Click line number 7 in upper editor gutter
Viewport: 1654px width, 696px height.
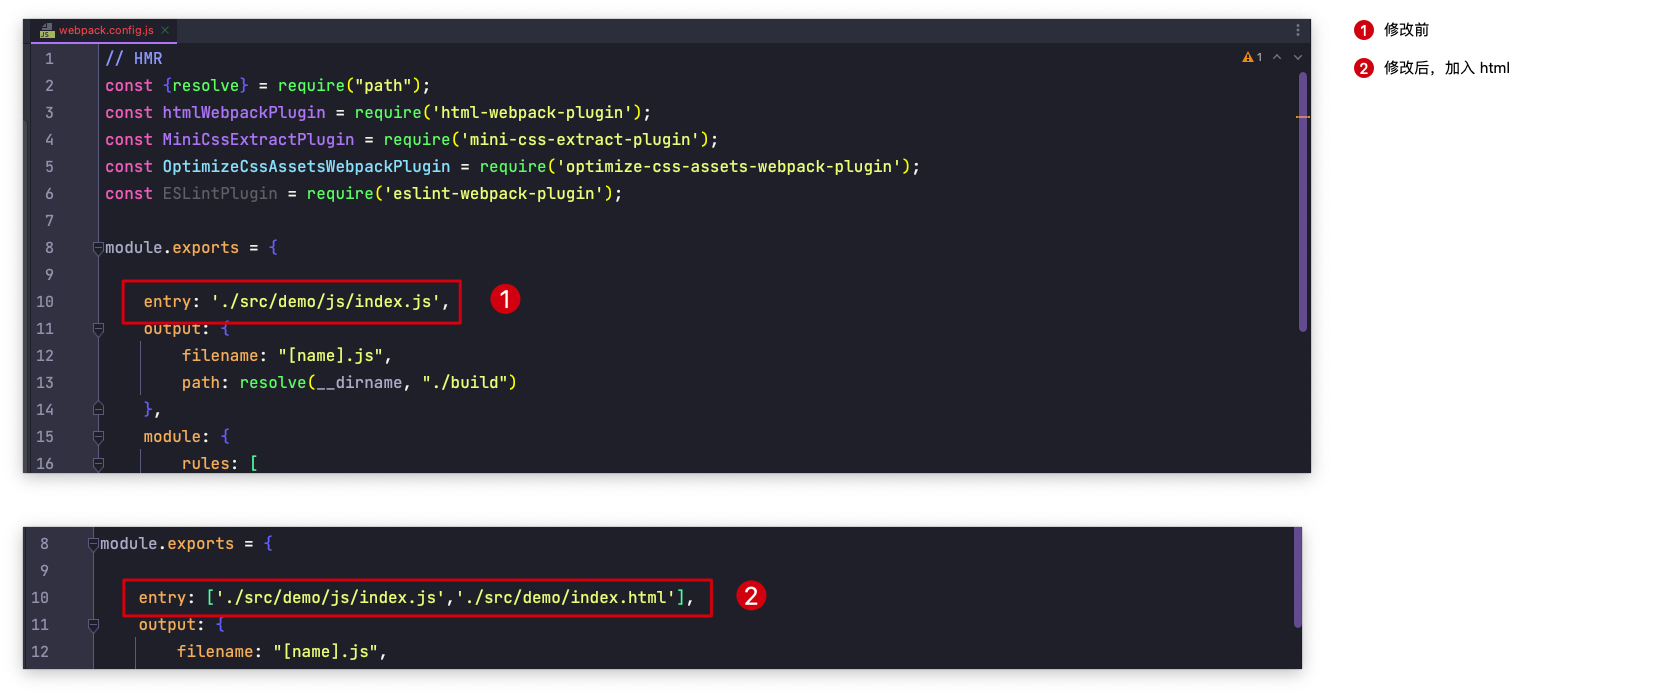coord(49,221)
